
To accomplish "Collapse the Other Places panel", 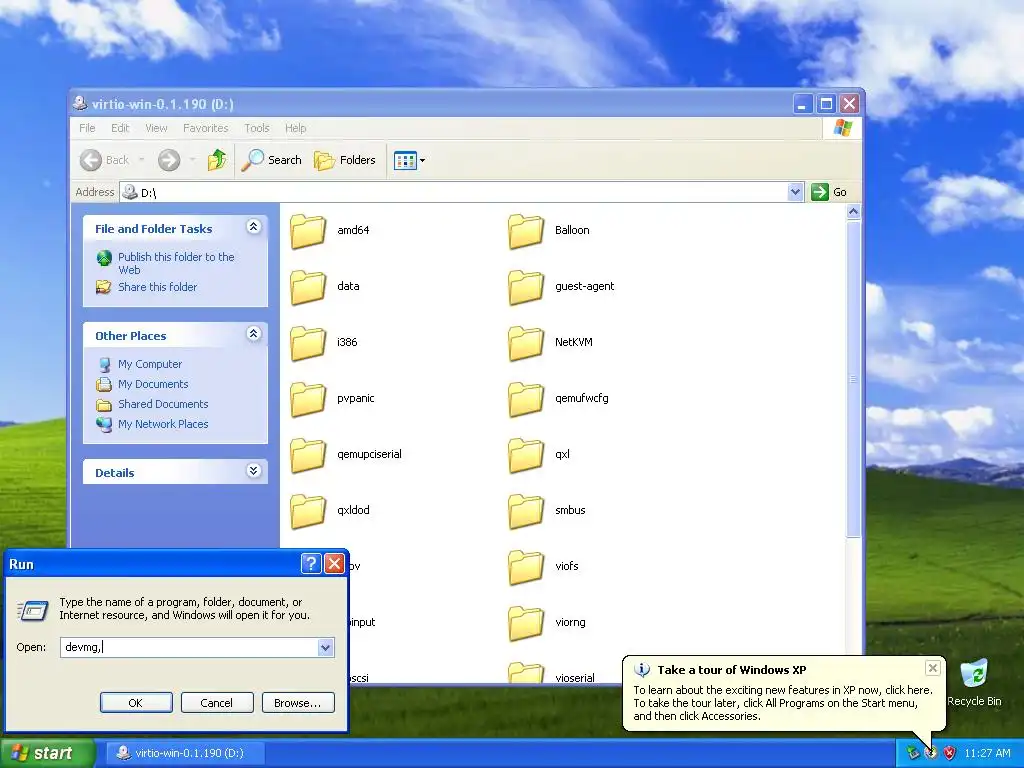I will [253, 334].
